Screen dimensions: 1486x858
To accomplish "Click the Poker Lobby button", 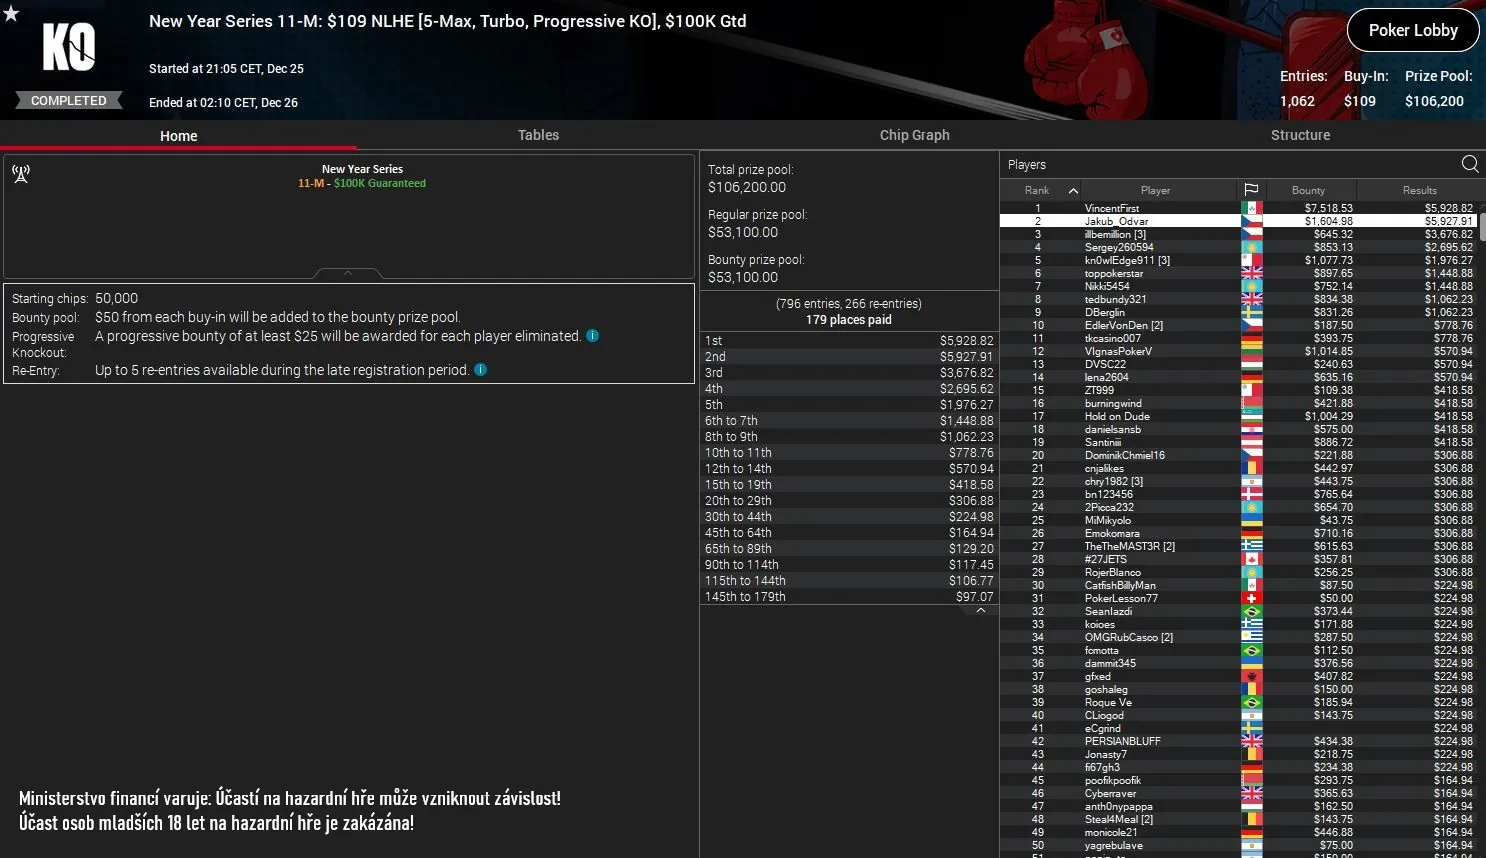I will 1412,30.
